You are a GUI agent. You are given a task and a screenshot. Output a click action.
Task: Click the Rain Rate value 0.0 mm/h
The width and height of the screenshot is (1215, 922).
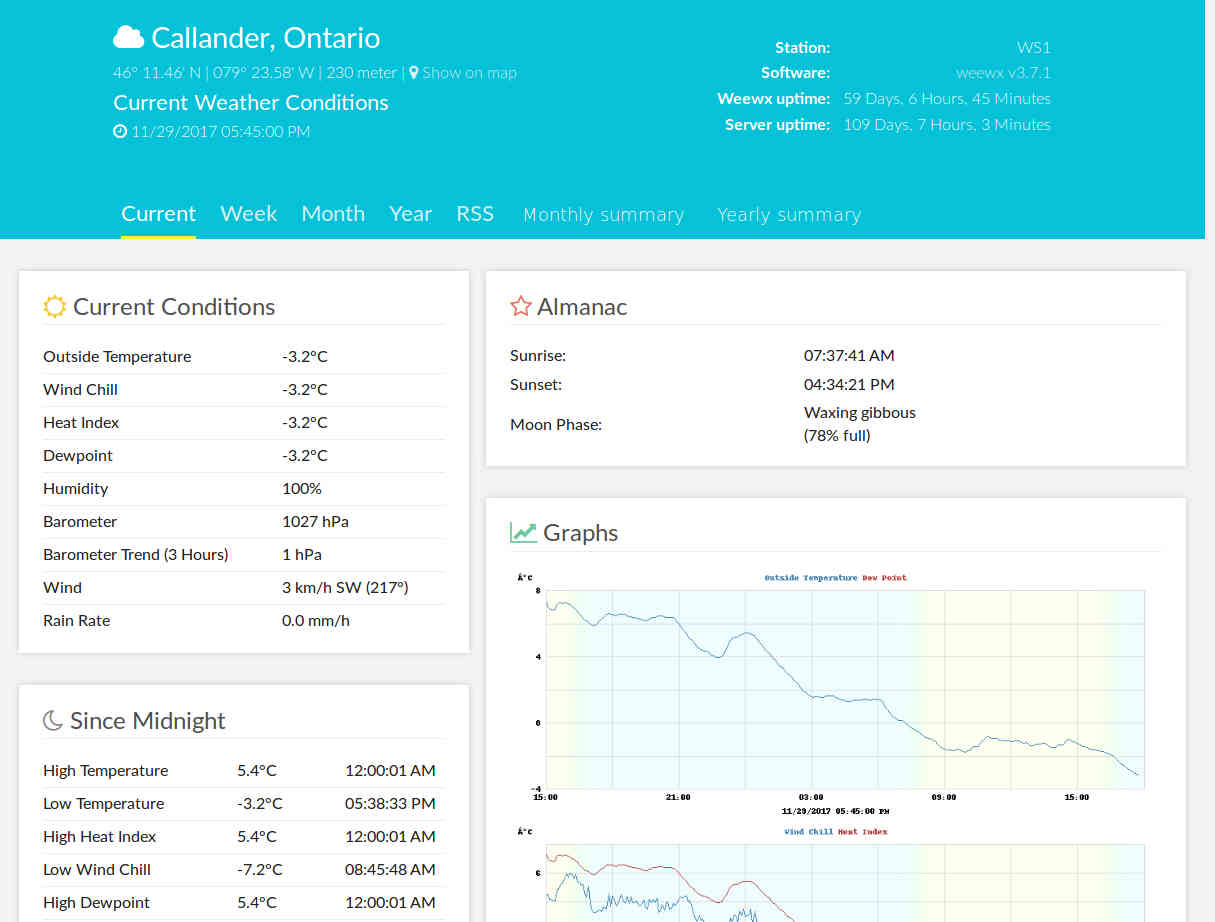pyautogui.click(x=316, y=621)
